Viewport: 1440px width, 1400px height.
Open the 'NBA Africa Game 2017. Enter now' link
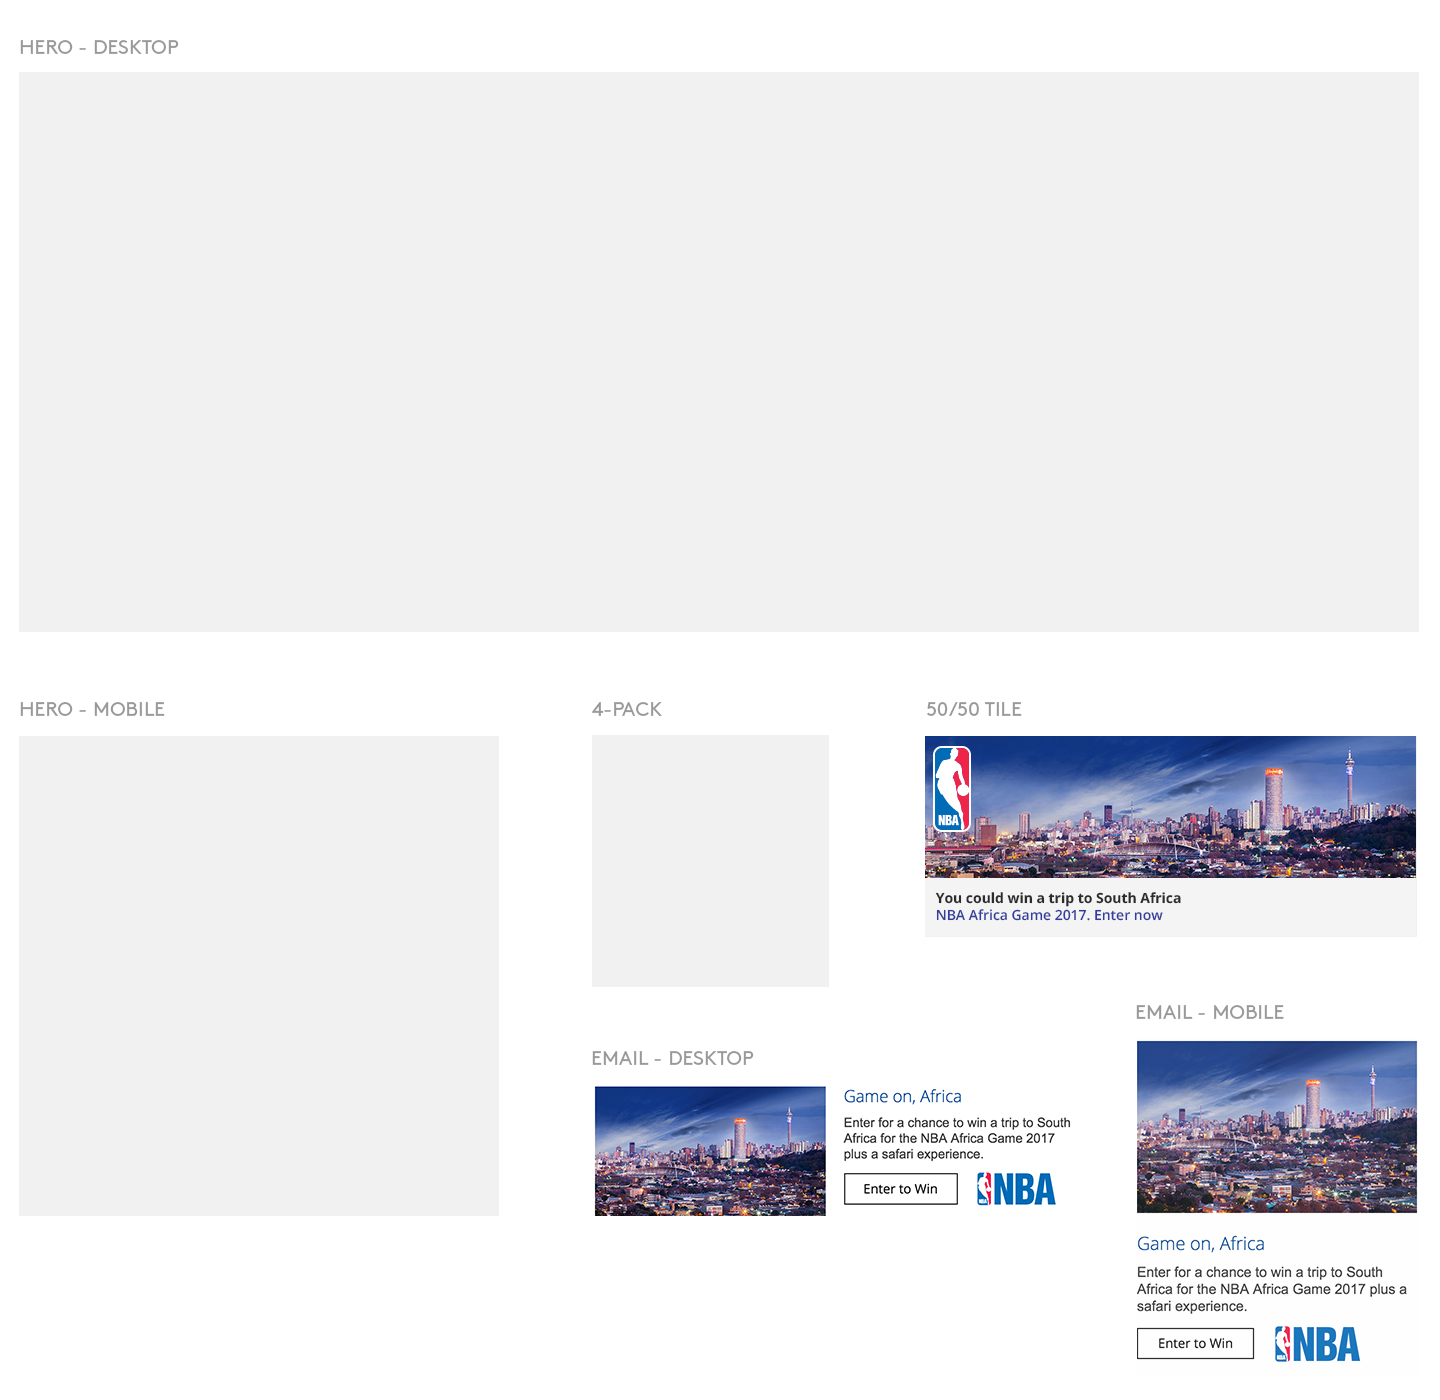coord(1048,915)
